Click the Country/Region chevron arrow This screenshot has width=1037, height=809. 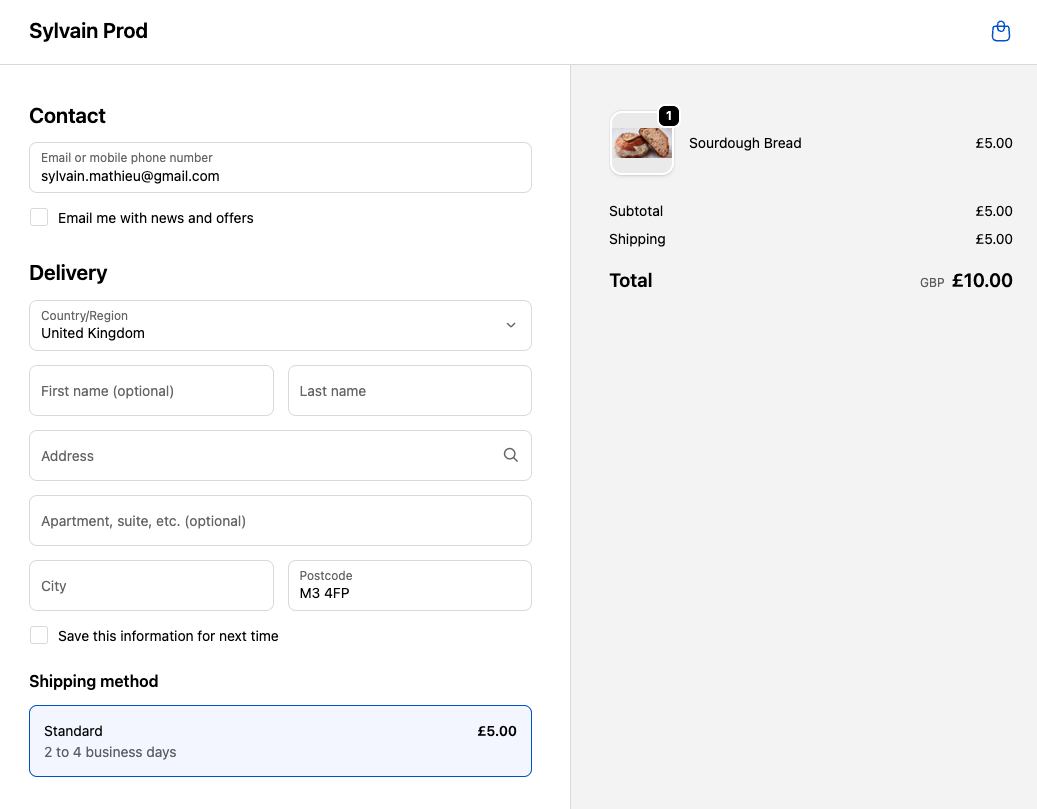(x=510, y=325)
